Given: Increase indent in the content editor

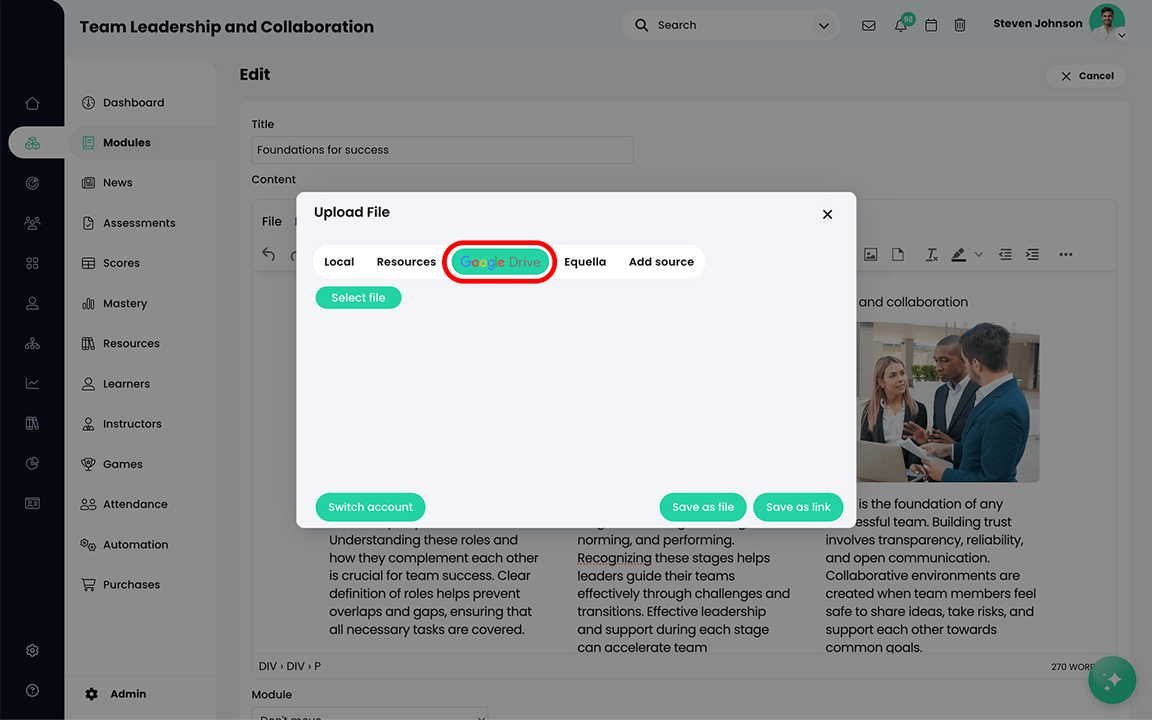Looking at the screenshot, I should tap(1032, 254).
